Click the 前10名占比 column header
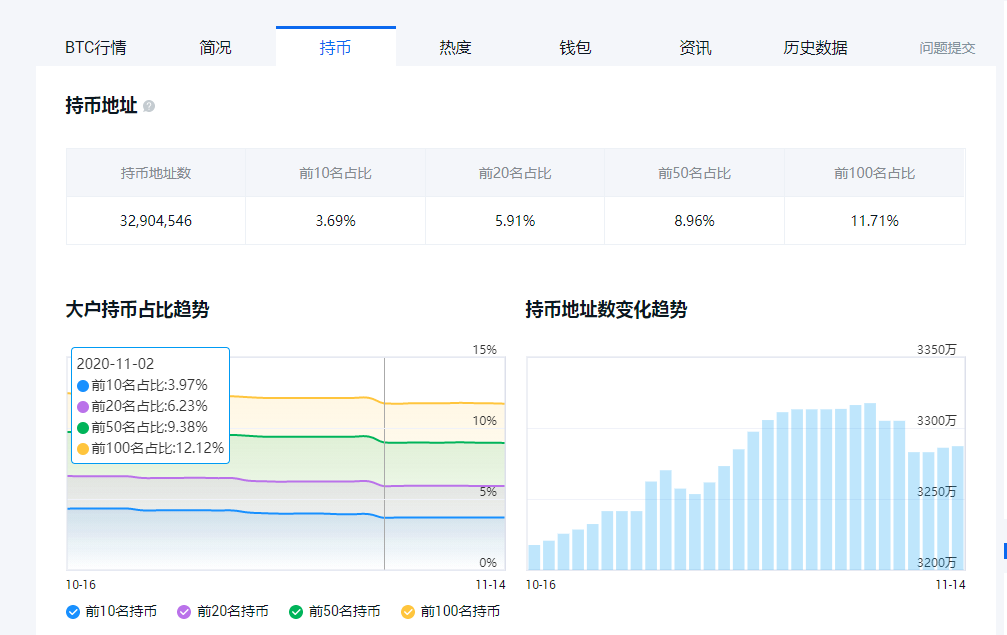The image size is (1007, 635). [x=335, y=173]
